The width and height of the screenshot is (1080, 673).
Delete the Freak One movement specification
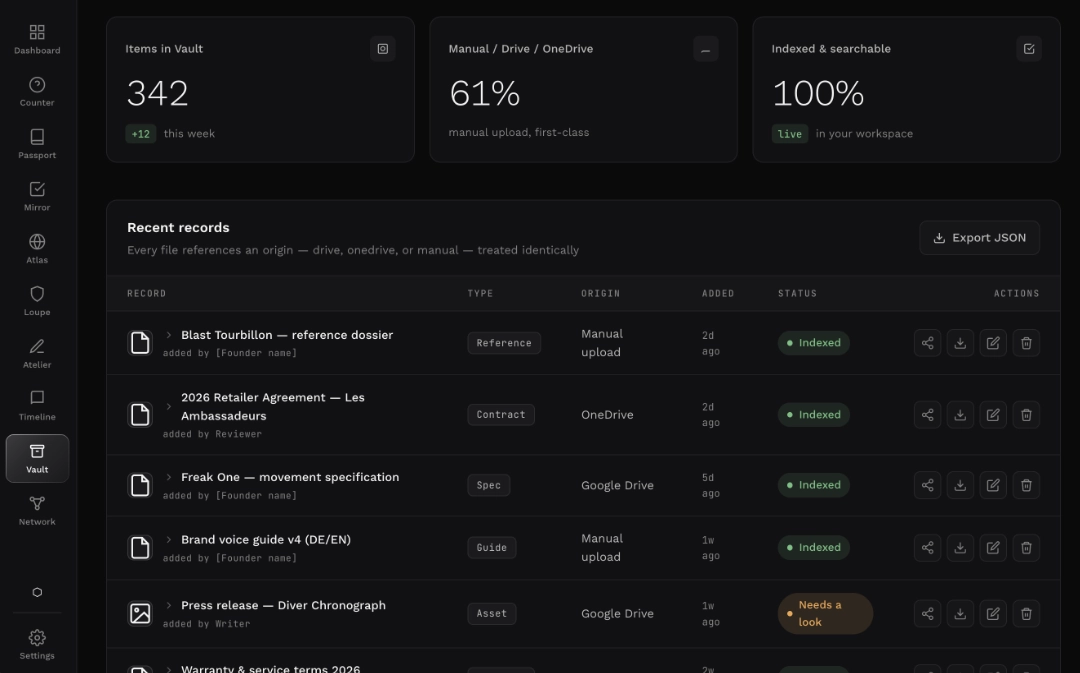(x=1026, y=485)
